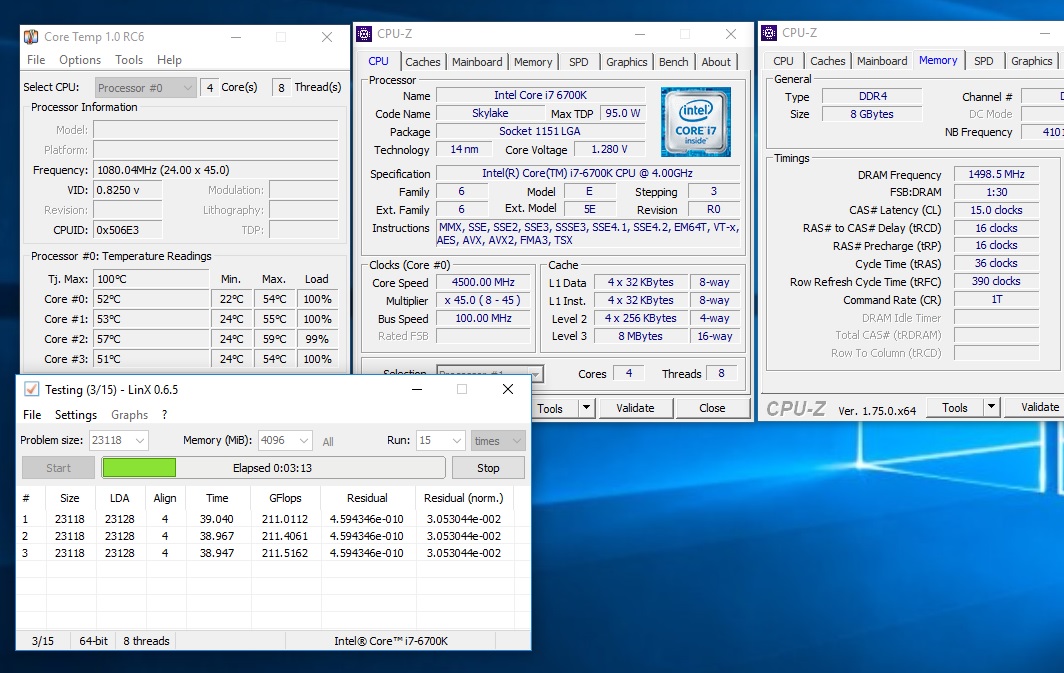Click Tools button in CPU-Z Memory window
The width and height of the screenshot is (1064, 673).
point(955,407)
